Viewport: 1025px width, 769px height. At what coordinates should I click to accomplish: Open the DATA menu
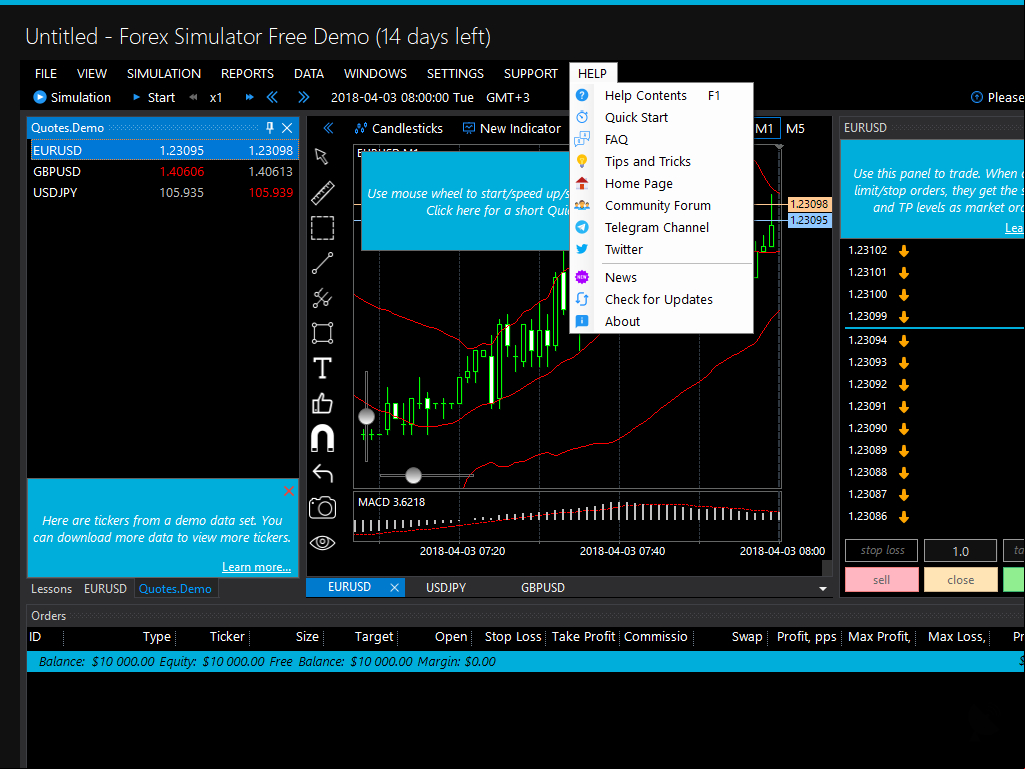(309, 73)
